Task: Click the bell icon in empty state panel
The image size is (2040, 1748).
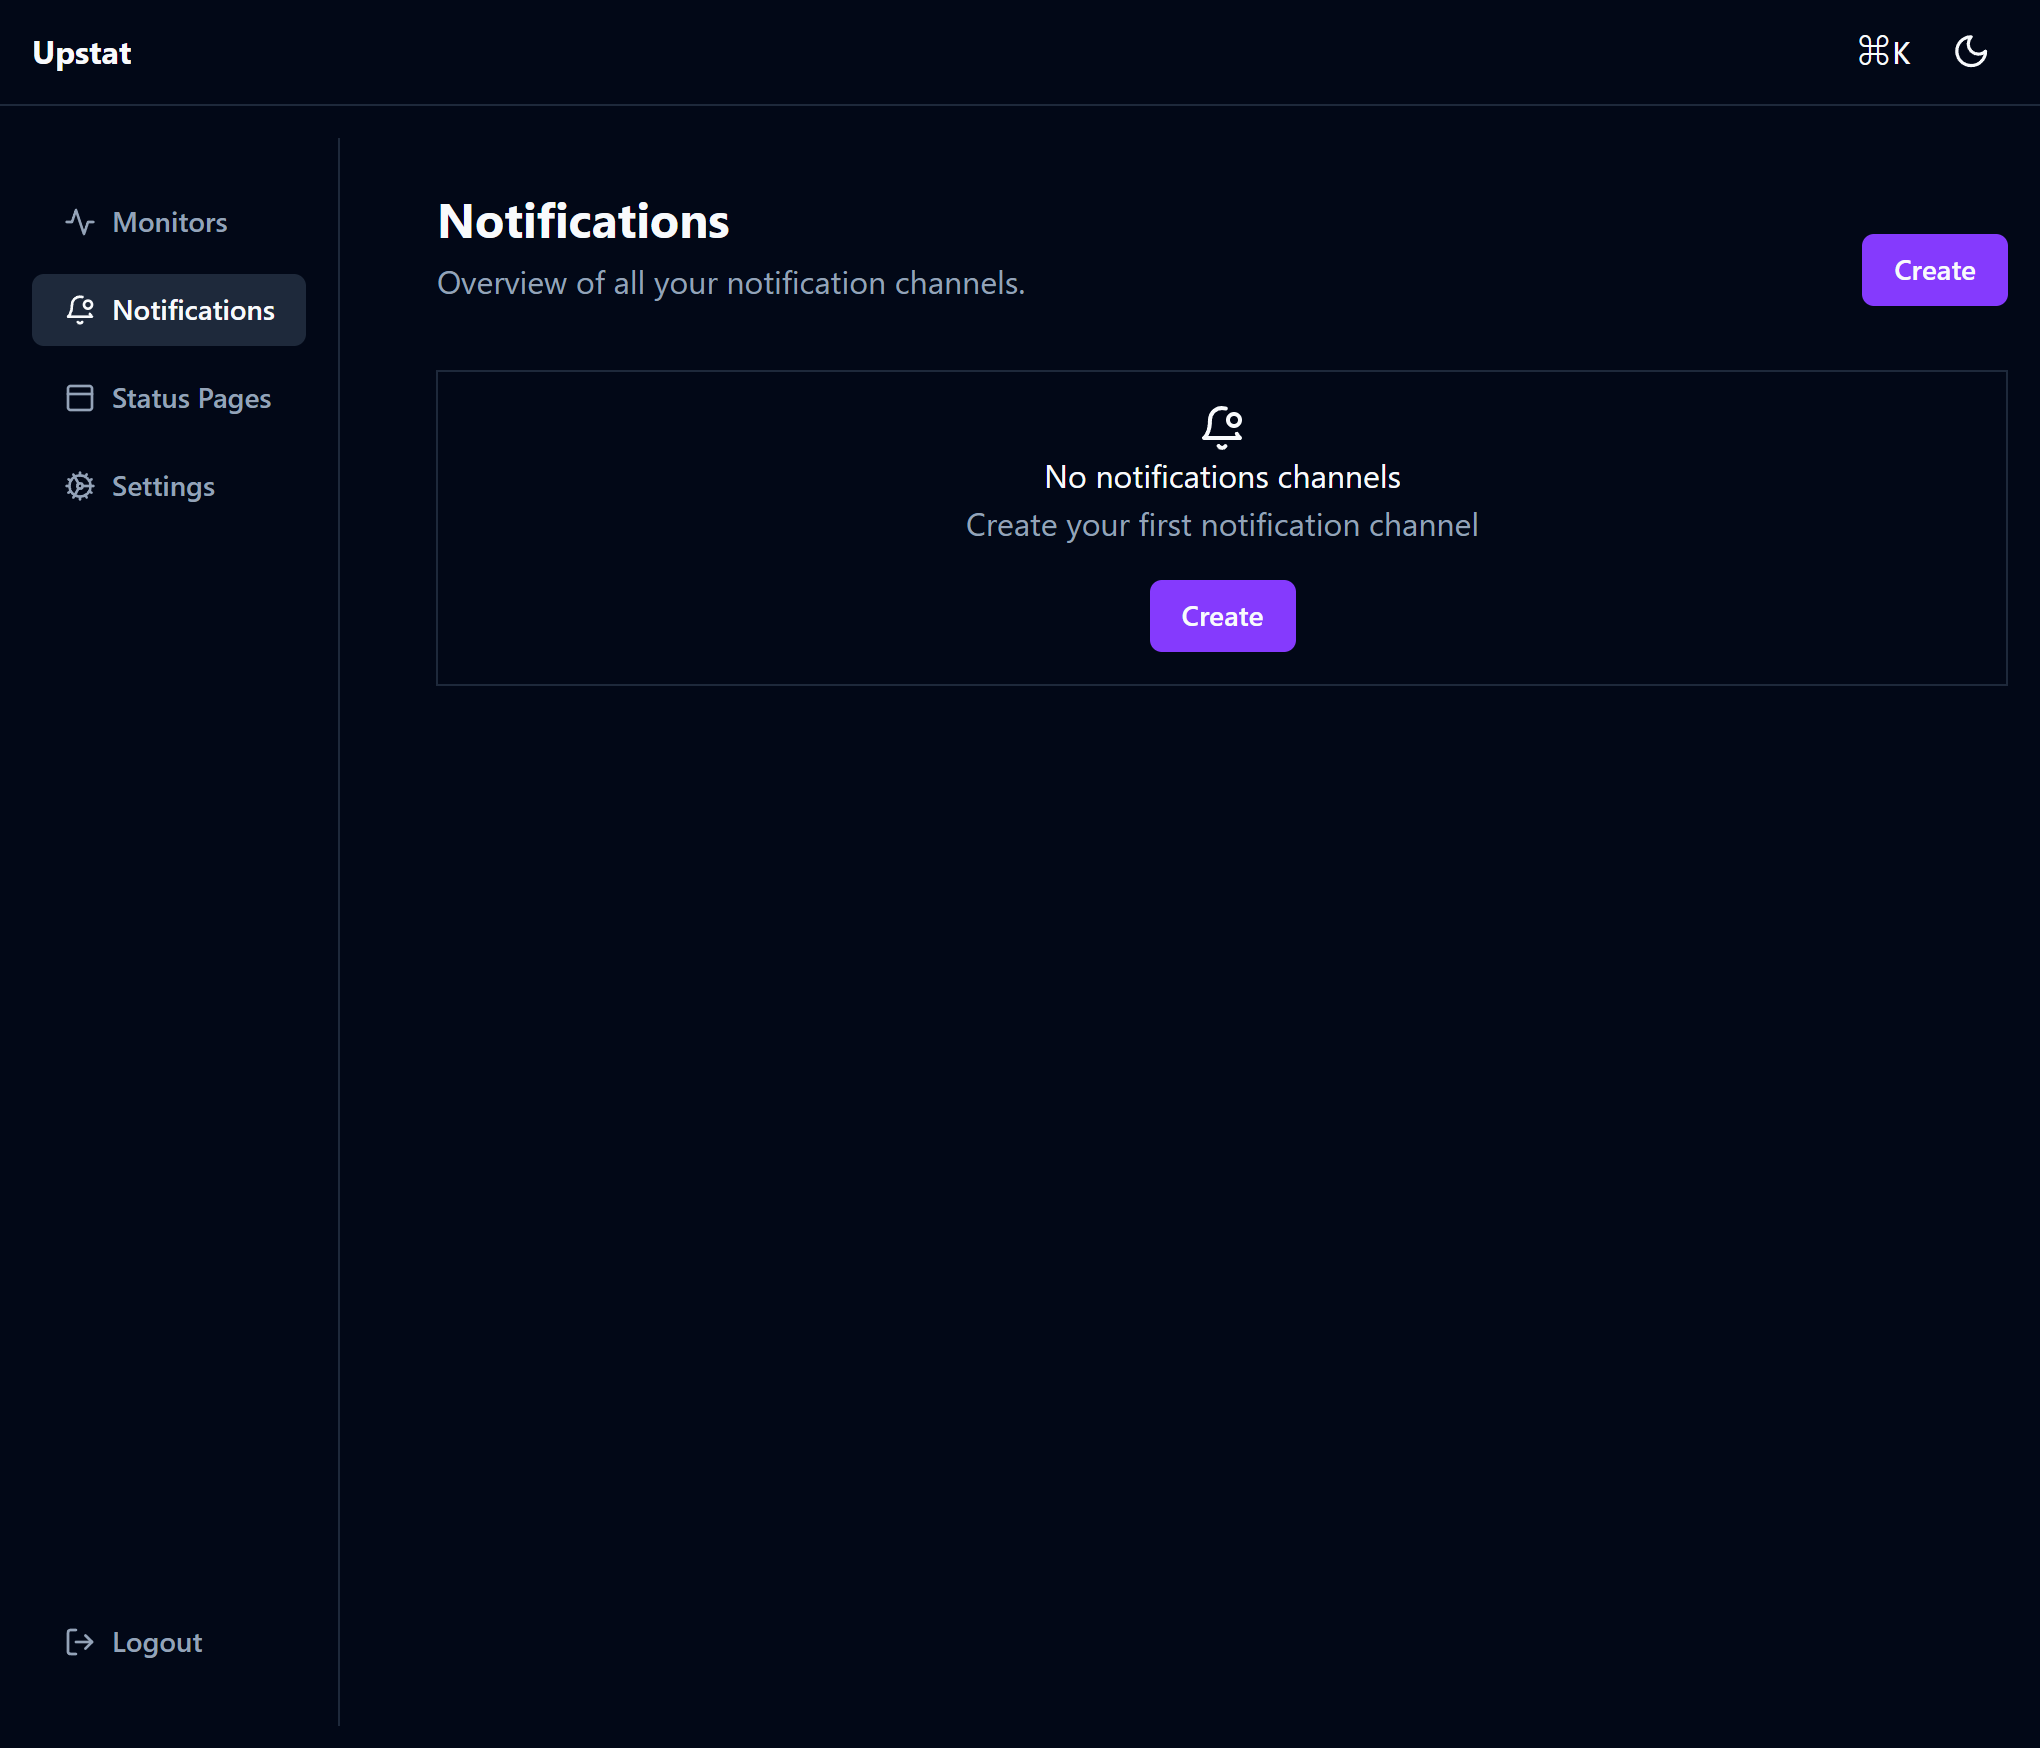Action: coord(1222,427)
